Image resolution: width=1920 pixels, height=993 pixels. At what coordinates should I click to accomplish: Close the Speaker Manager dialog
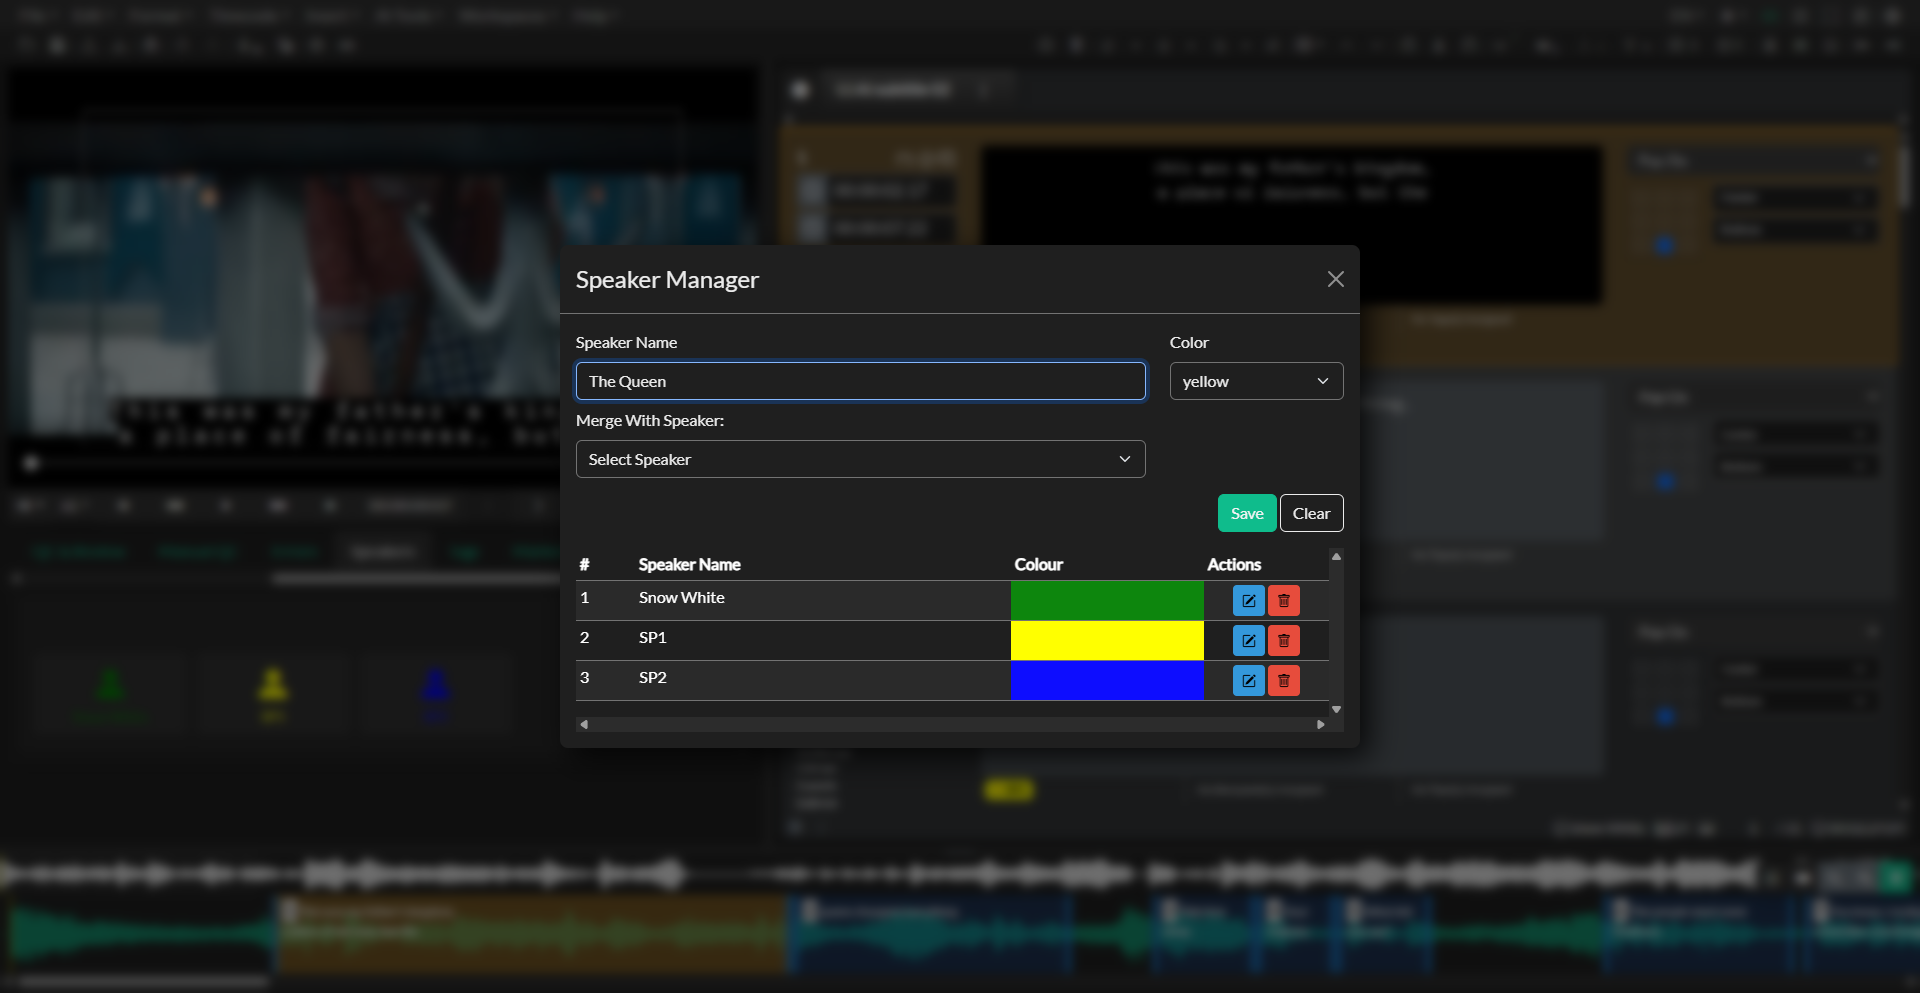(x=1335, y=279)
